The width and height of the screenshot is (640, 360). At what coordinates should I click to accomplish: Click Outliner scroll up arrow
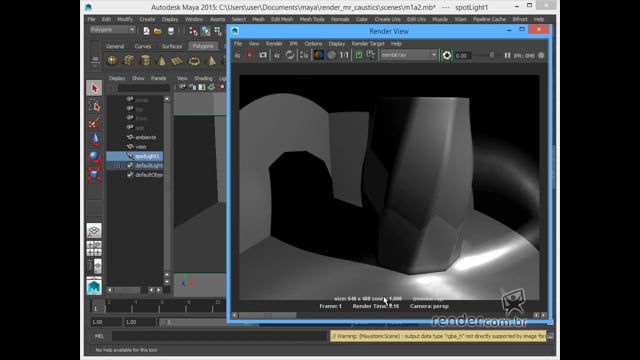pos(167,99)
